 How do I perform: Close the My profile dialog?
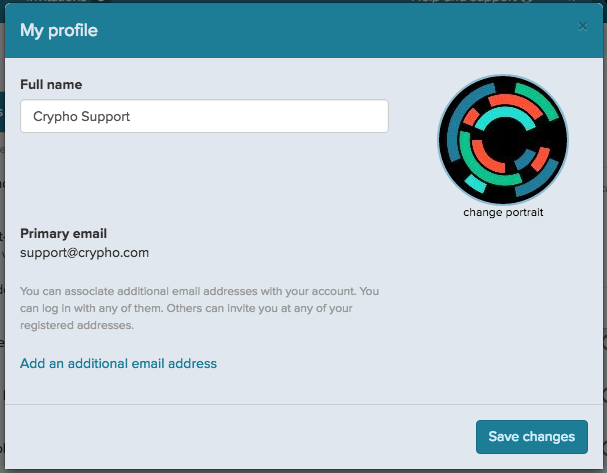582,26
